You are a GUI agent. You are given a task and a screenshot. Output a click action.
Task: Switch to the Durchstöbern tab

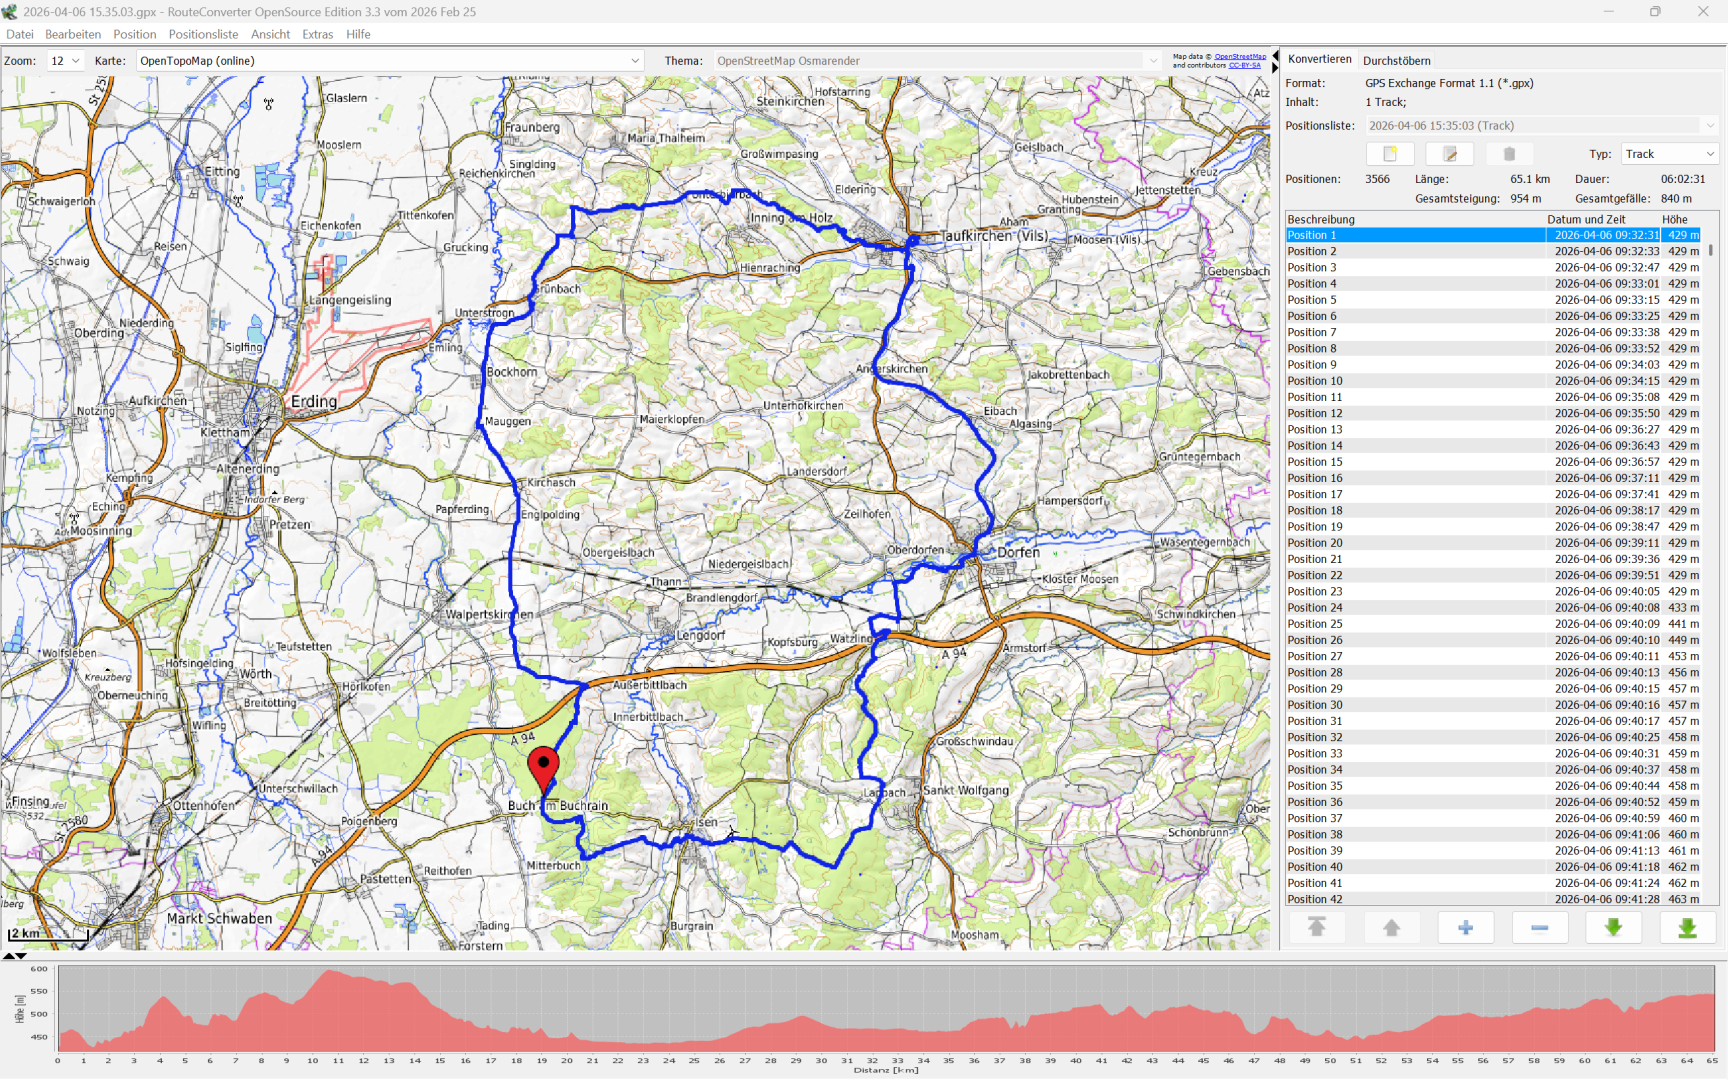[1396, 61]
